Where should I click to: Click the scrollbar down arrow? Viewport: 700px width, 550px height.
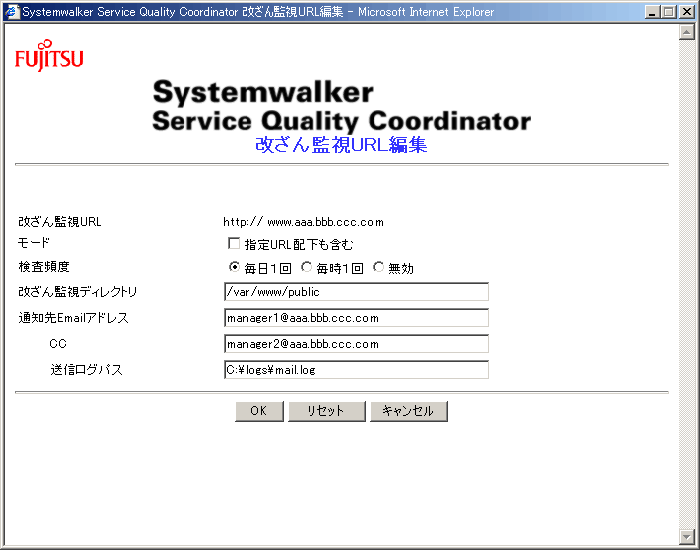(687, 537)
